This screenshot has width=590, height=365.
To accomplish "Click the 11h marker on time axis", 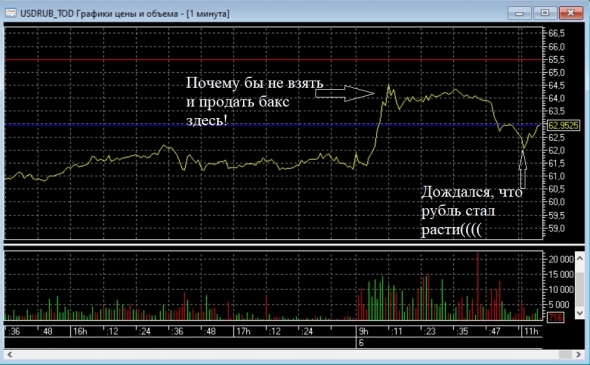I will tap(531, 332).
